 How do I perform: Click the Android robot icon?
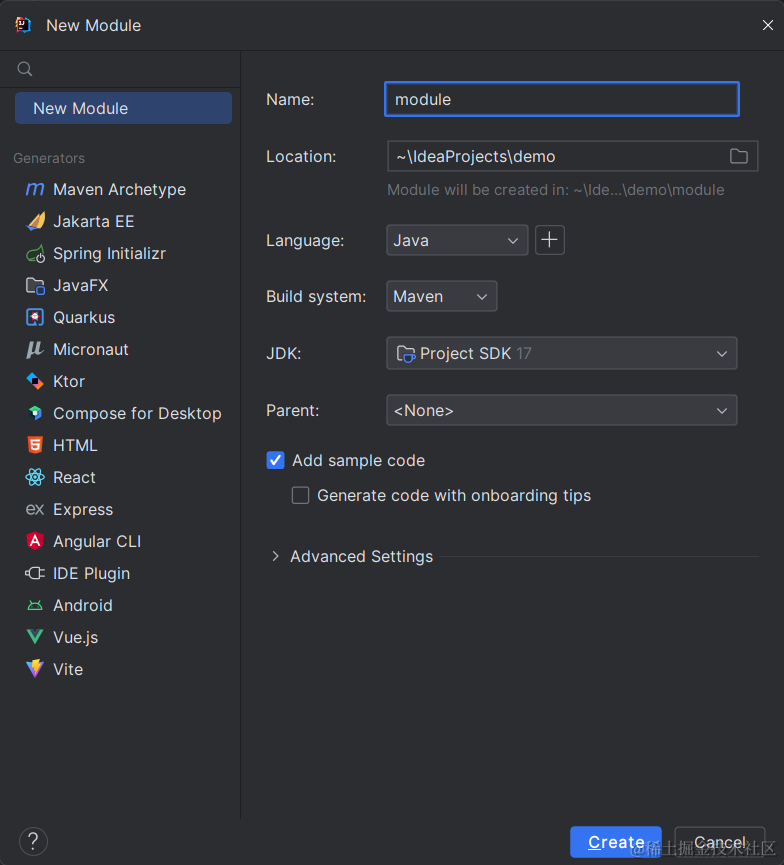click(35, 605)
